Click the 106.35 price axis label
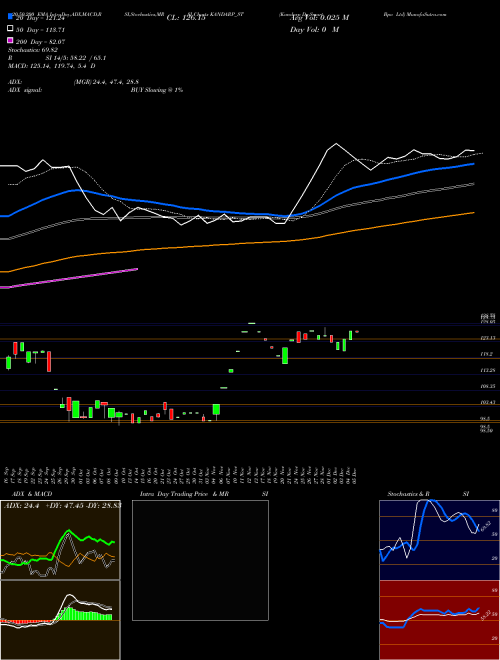 point(488,386)
